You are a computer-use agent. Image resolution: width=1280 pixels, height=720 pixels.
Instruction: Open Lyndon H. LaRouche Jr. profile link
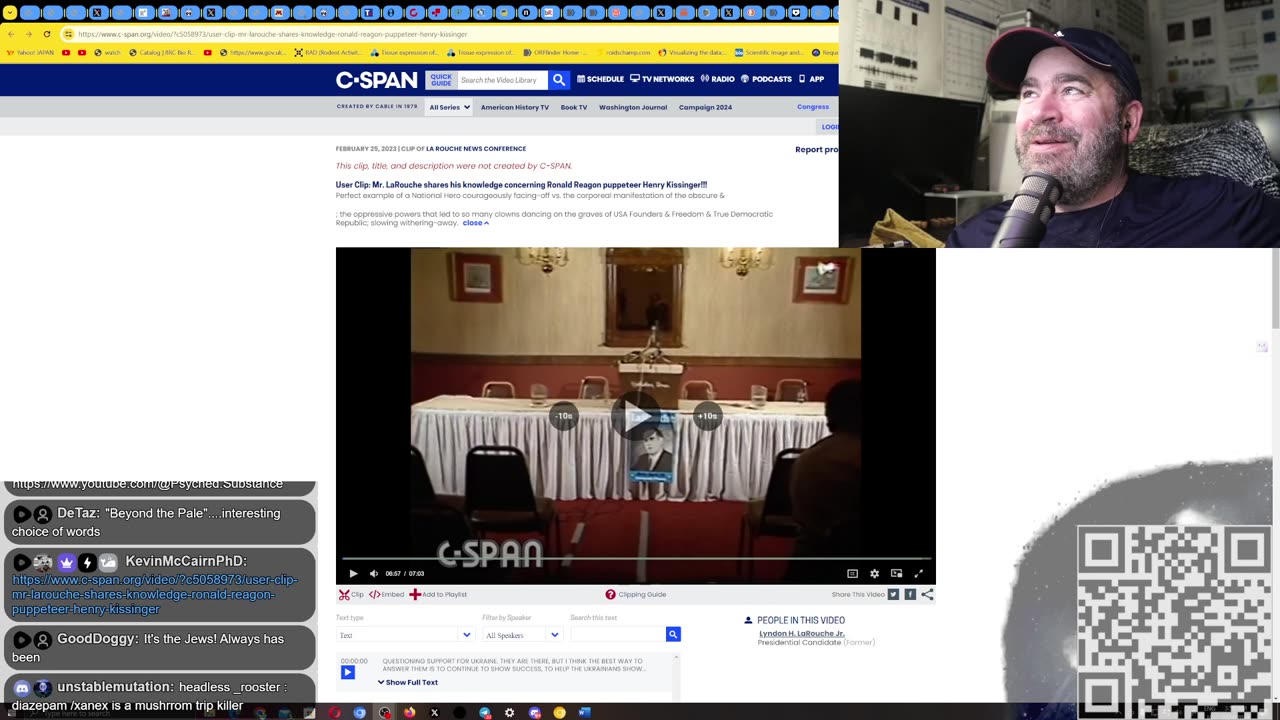[801, 633]
